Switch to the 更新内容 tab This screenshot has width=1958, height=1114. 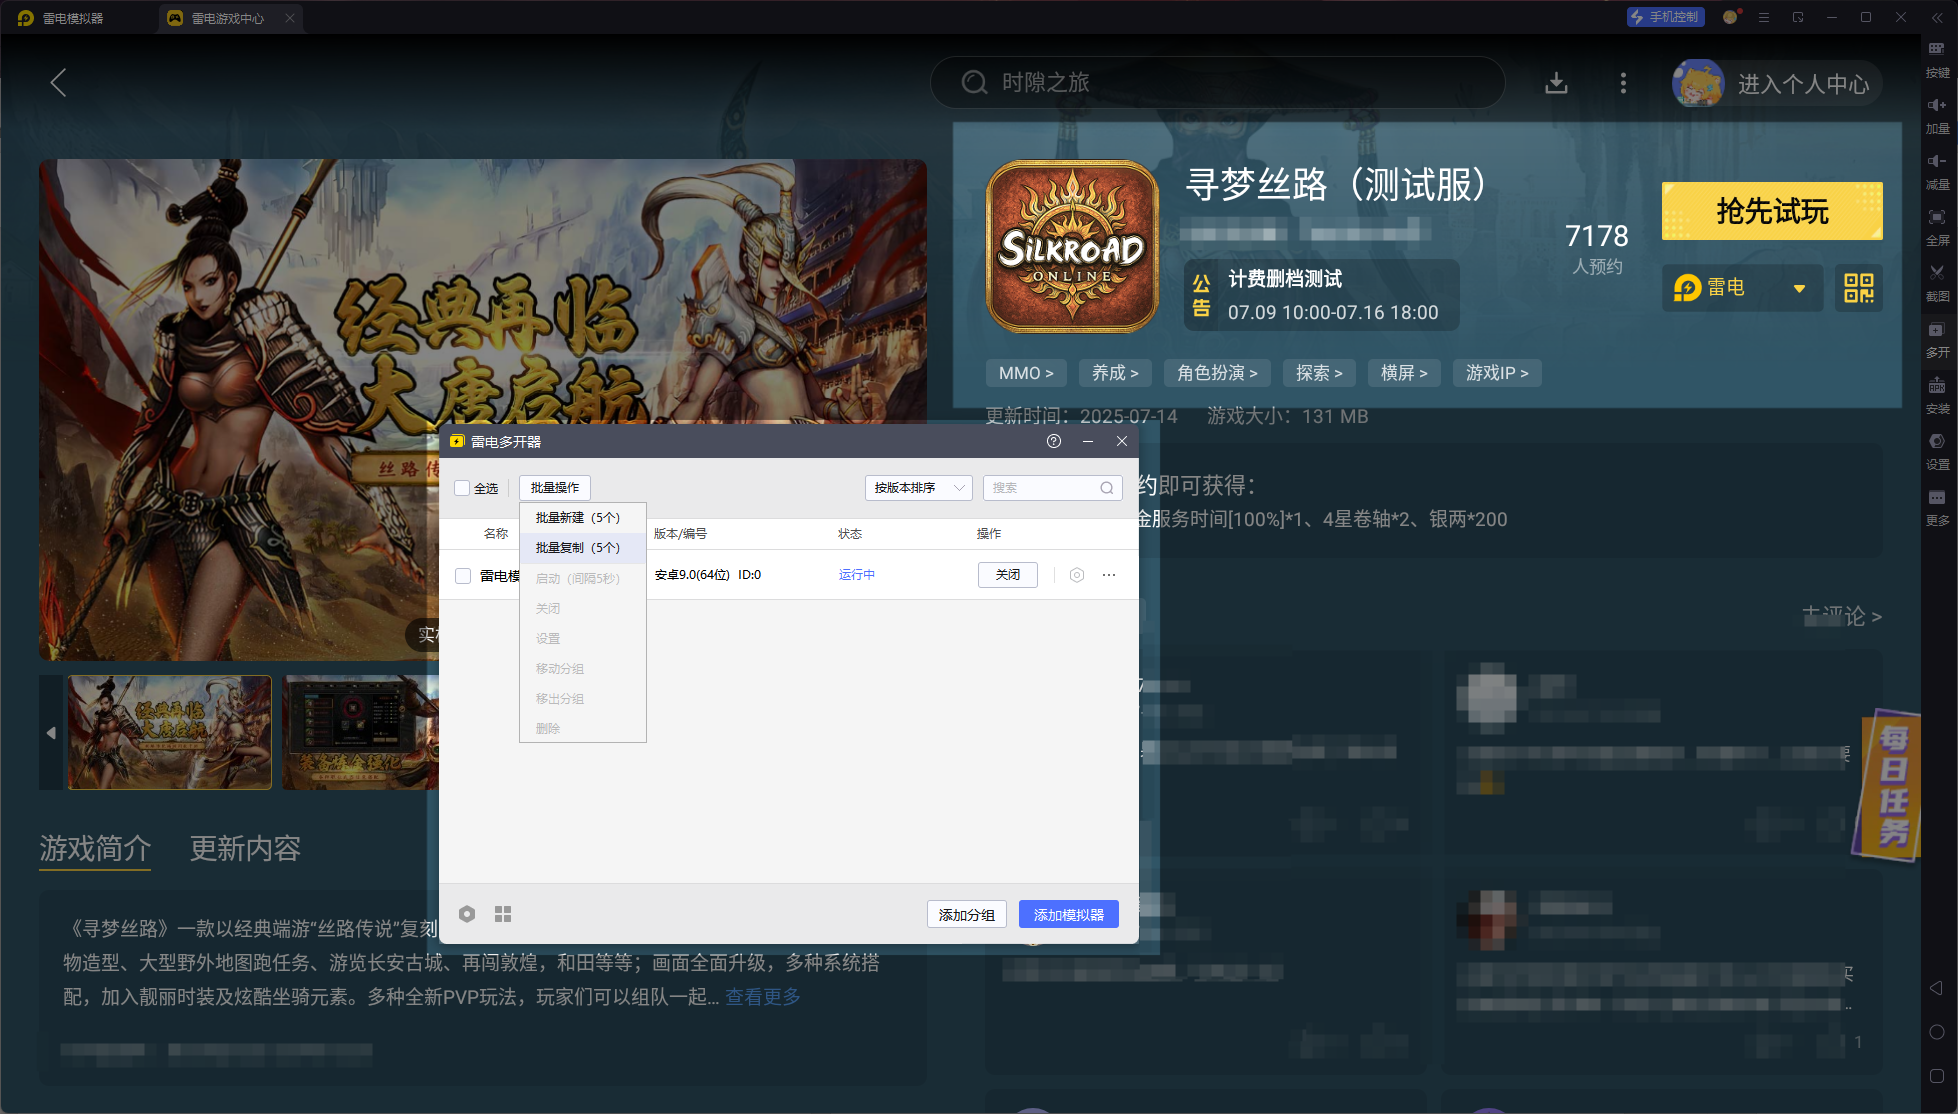(245, 849)
